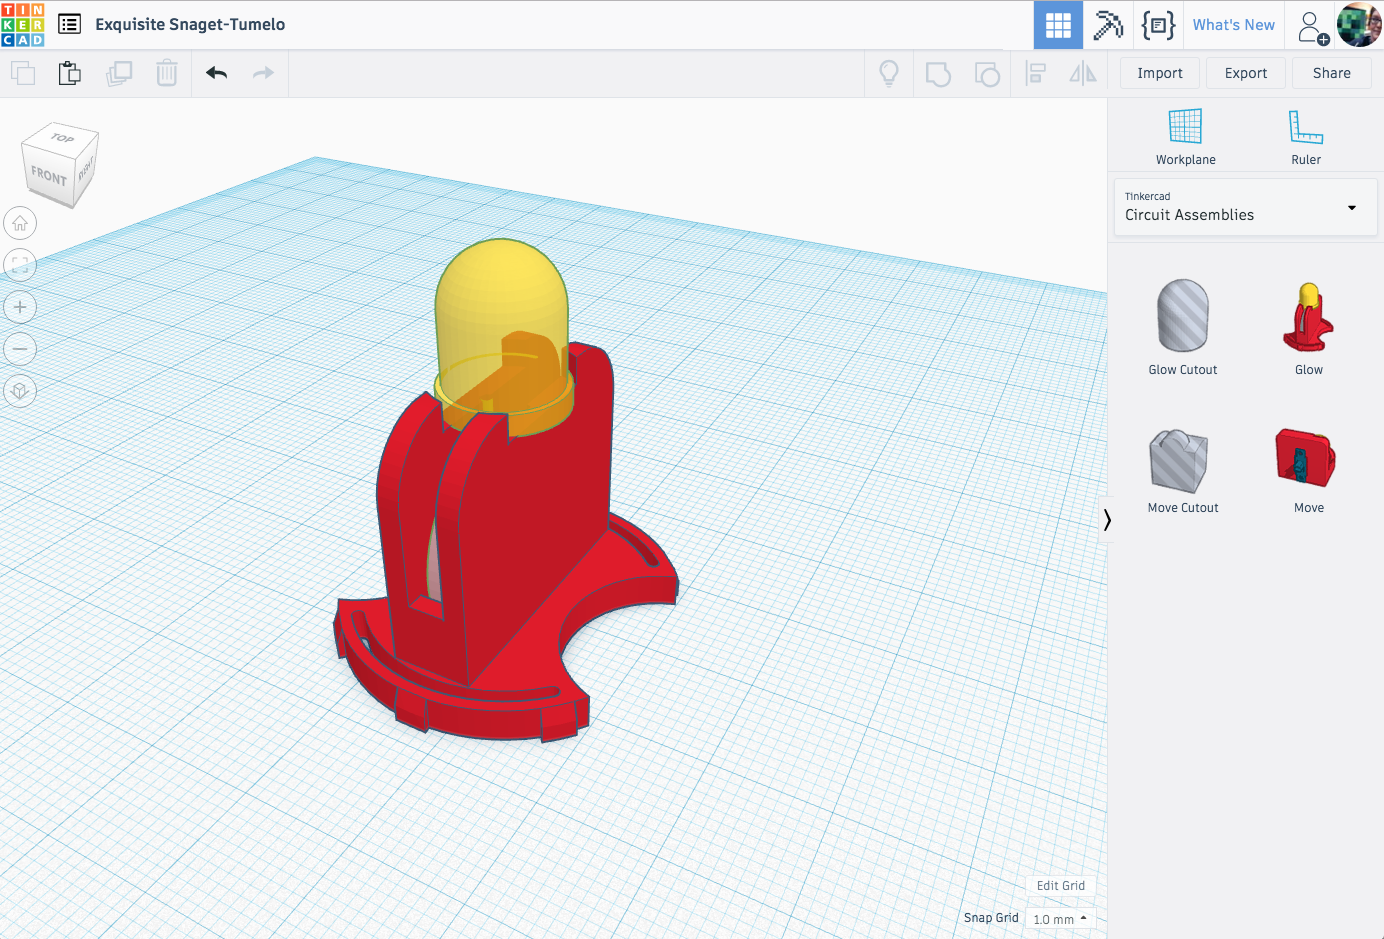The width and height of the screenshot is (1384, 939).
Task: Open the designs list icon
Action: [x=70, y=24]
